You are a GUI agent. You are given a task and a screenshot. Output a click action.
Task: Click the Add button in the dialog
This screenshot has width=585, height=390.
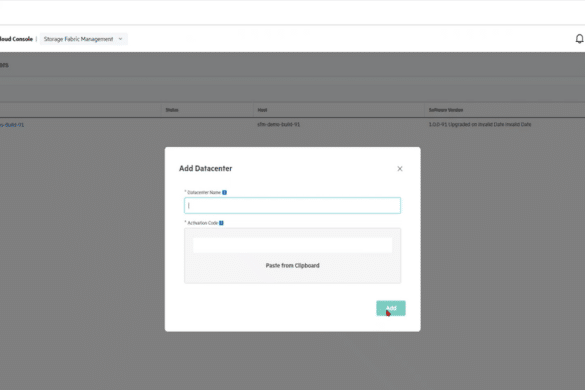(391, 308)
